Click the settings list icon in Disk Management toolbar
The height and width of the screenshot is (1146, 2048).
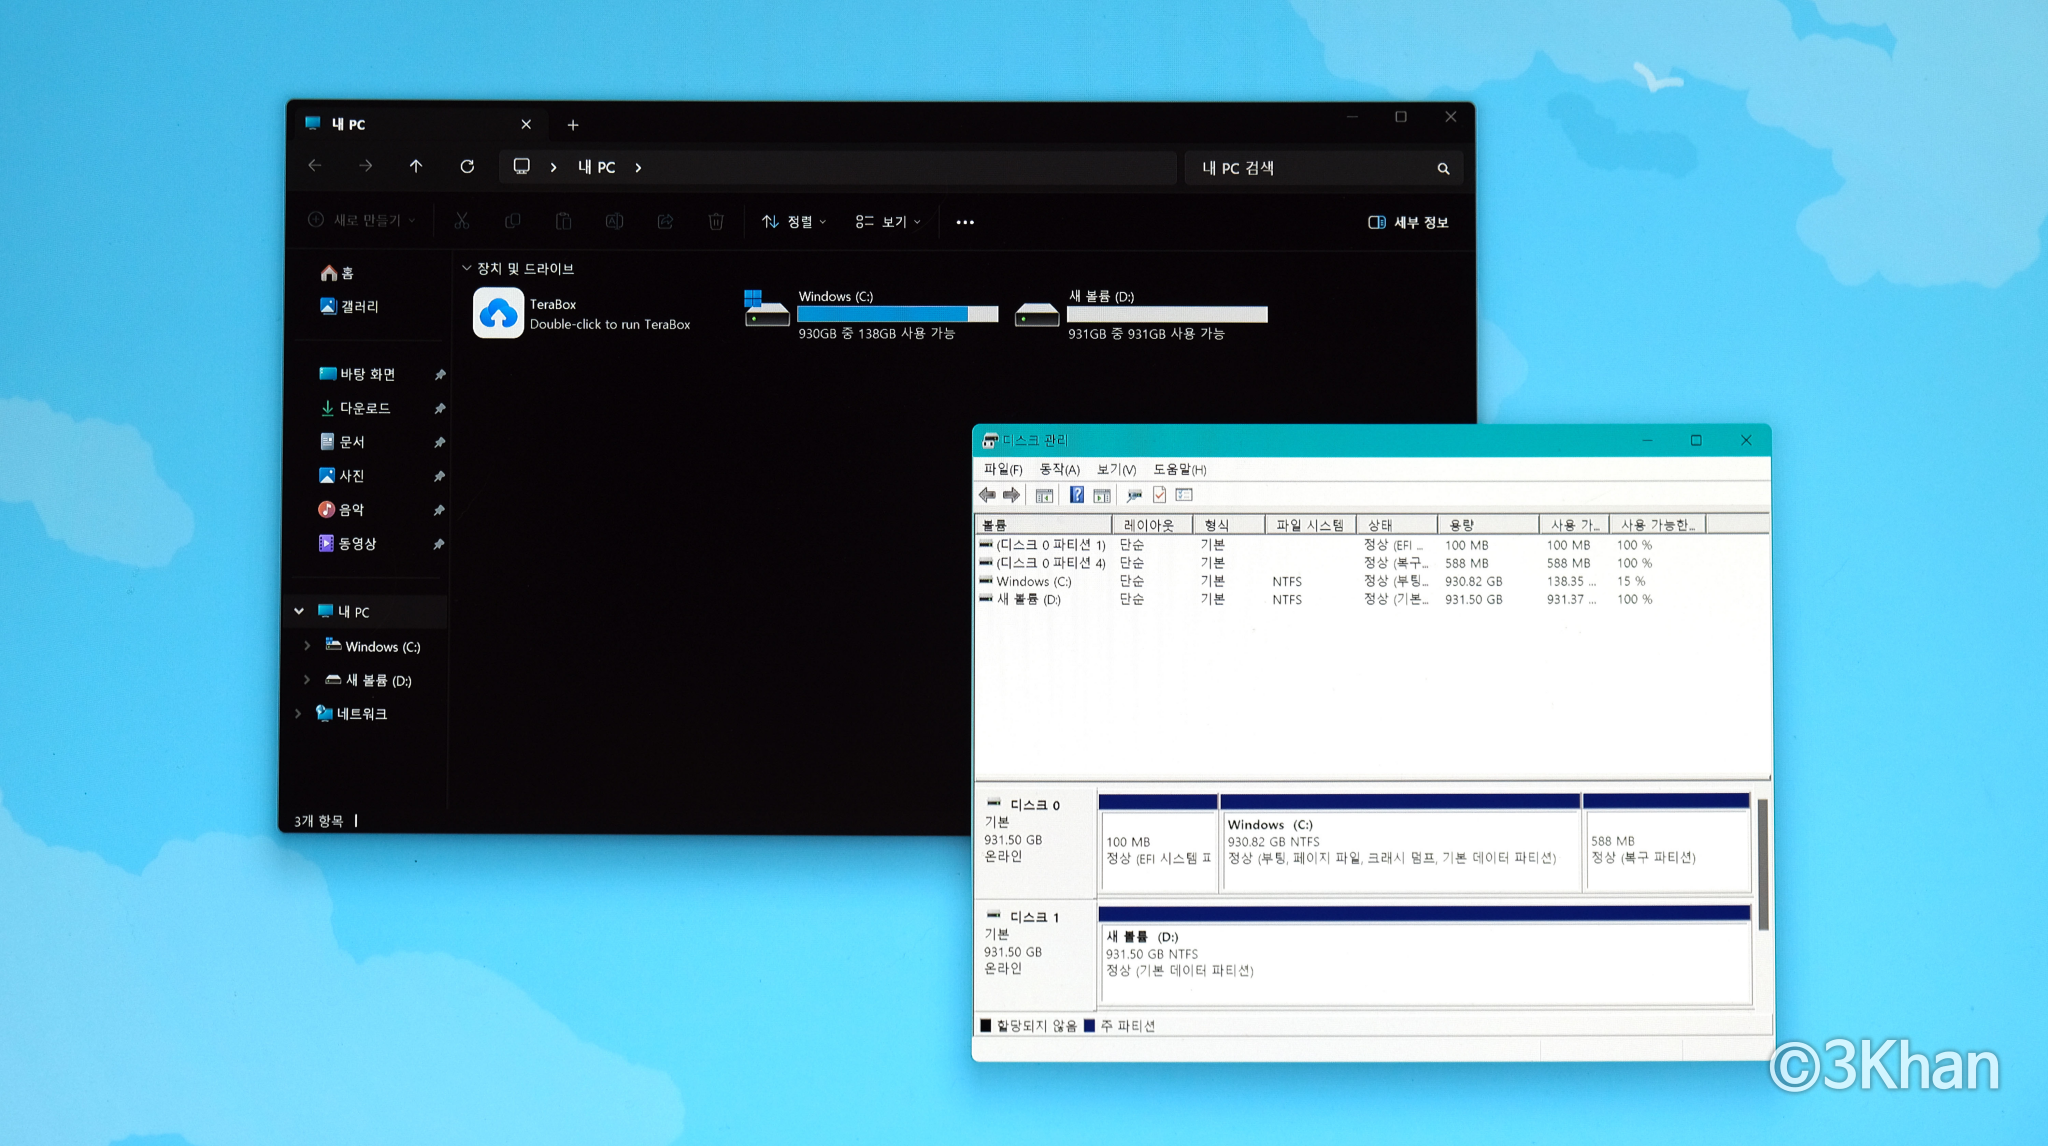point(1185,495)
